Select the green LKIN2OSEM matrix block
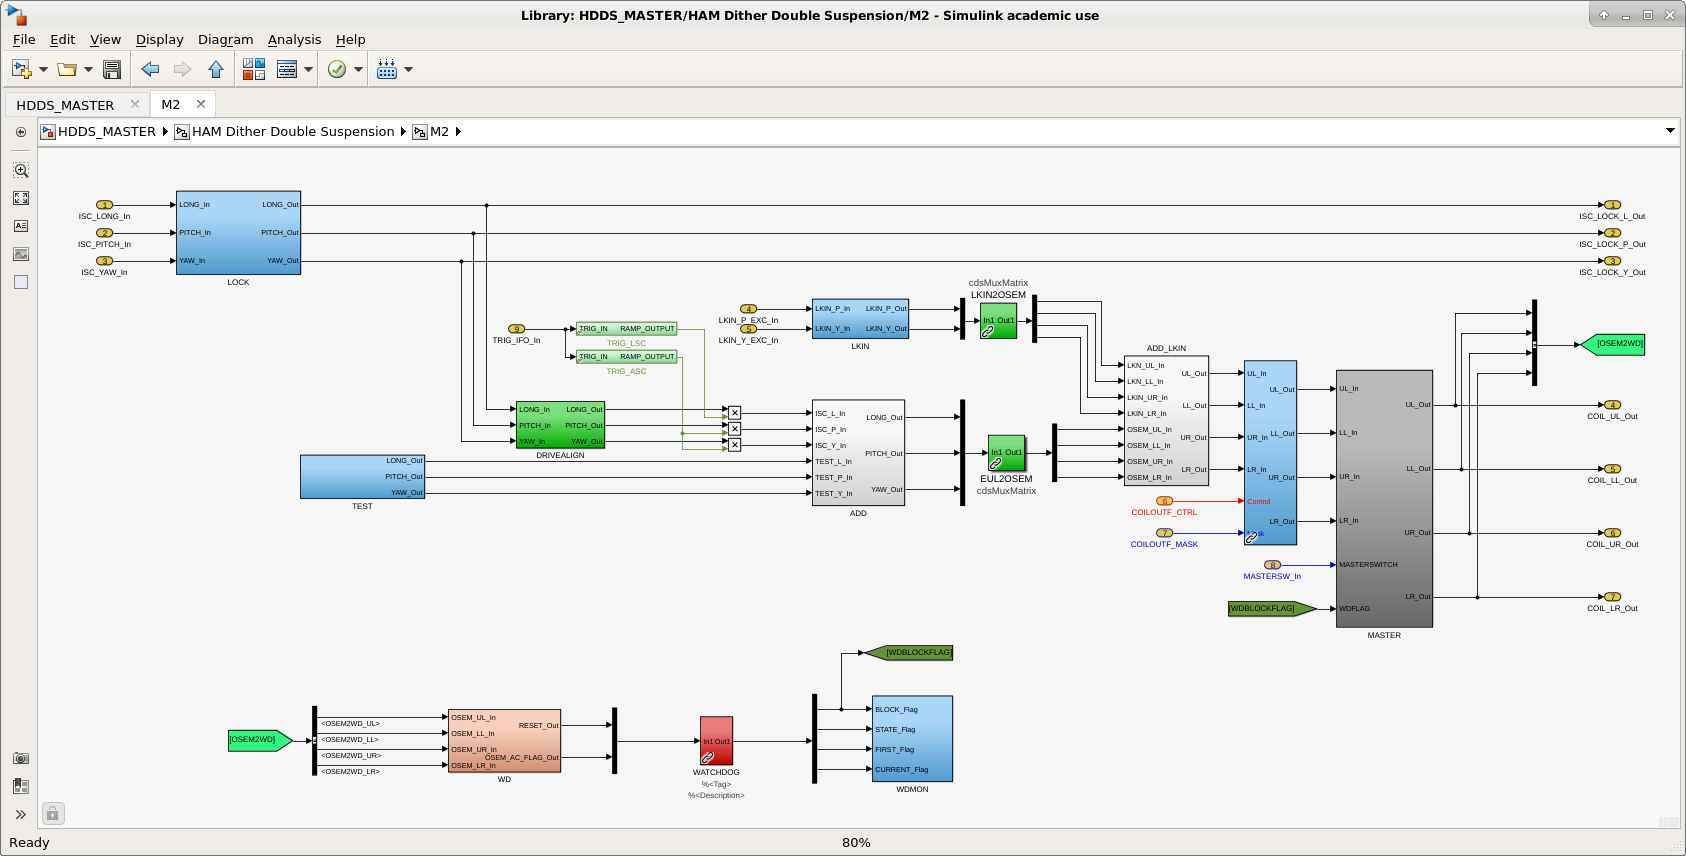This screenshot has height=856, width=1686. pyautogui.click(x=998, y=321)
